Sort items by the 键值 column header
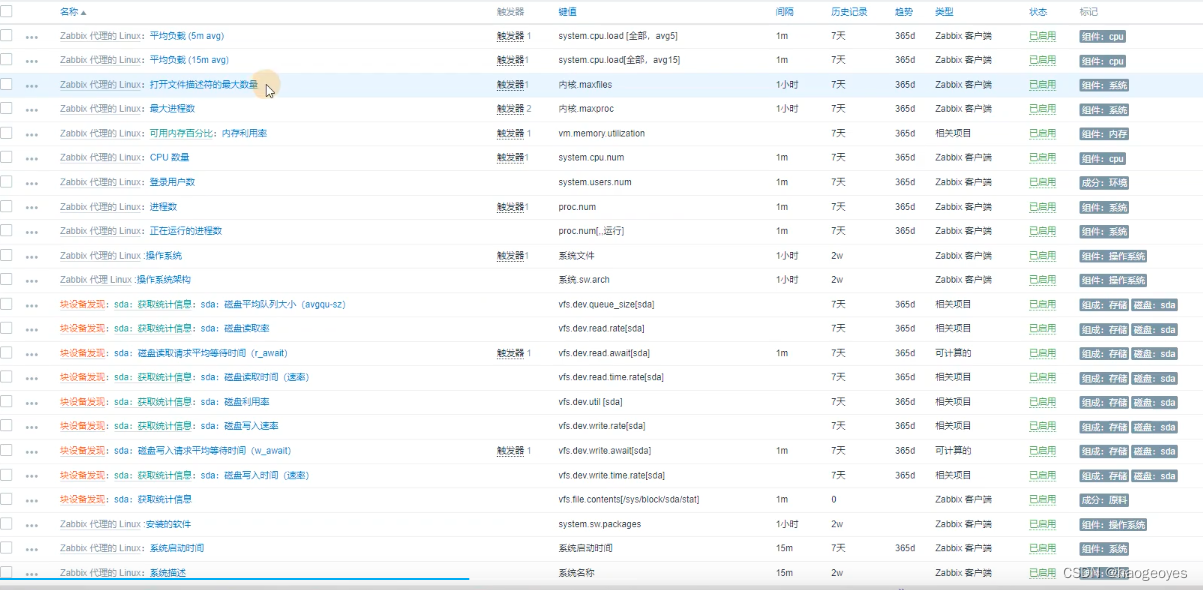This screenshot has height=590, width=1203. 567,12
